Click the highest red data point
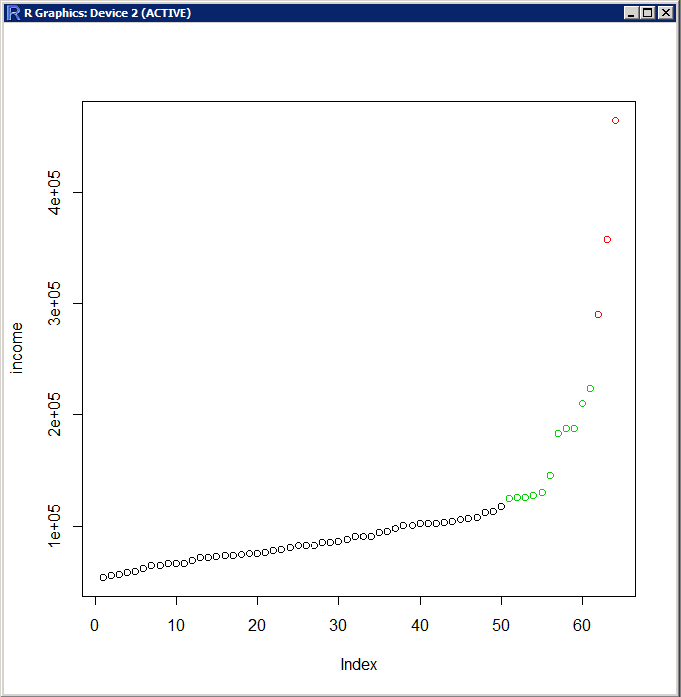This screenshot has height=697, width=681. 615,120
